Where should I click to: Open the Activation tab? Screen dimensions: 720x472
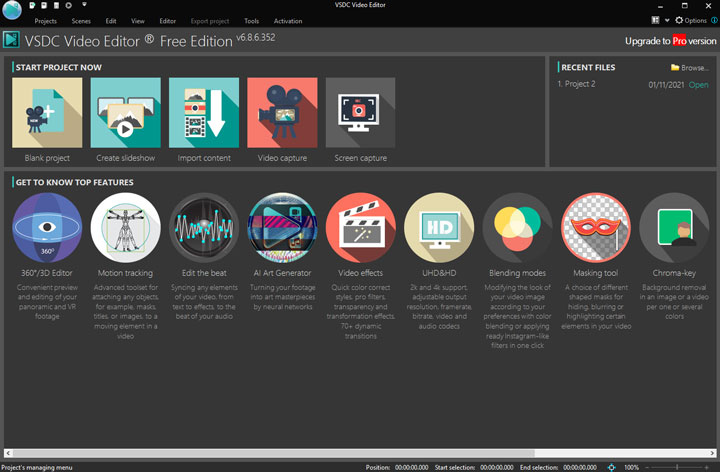288,21
